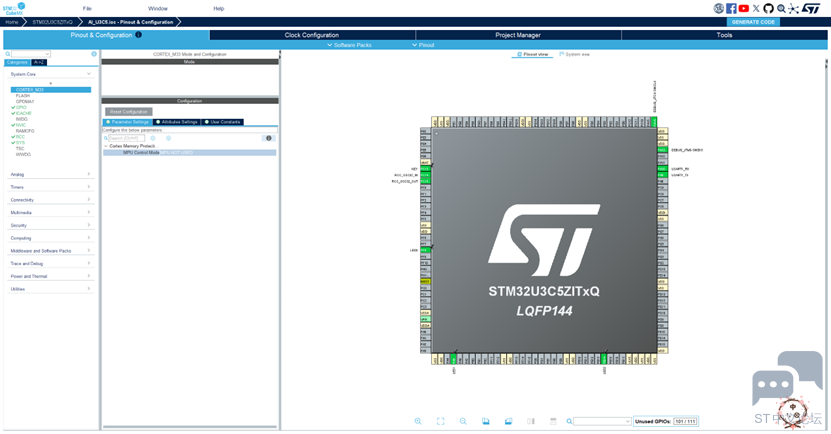Switch to the A->Z tab

pos(39,62)
